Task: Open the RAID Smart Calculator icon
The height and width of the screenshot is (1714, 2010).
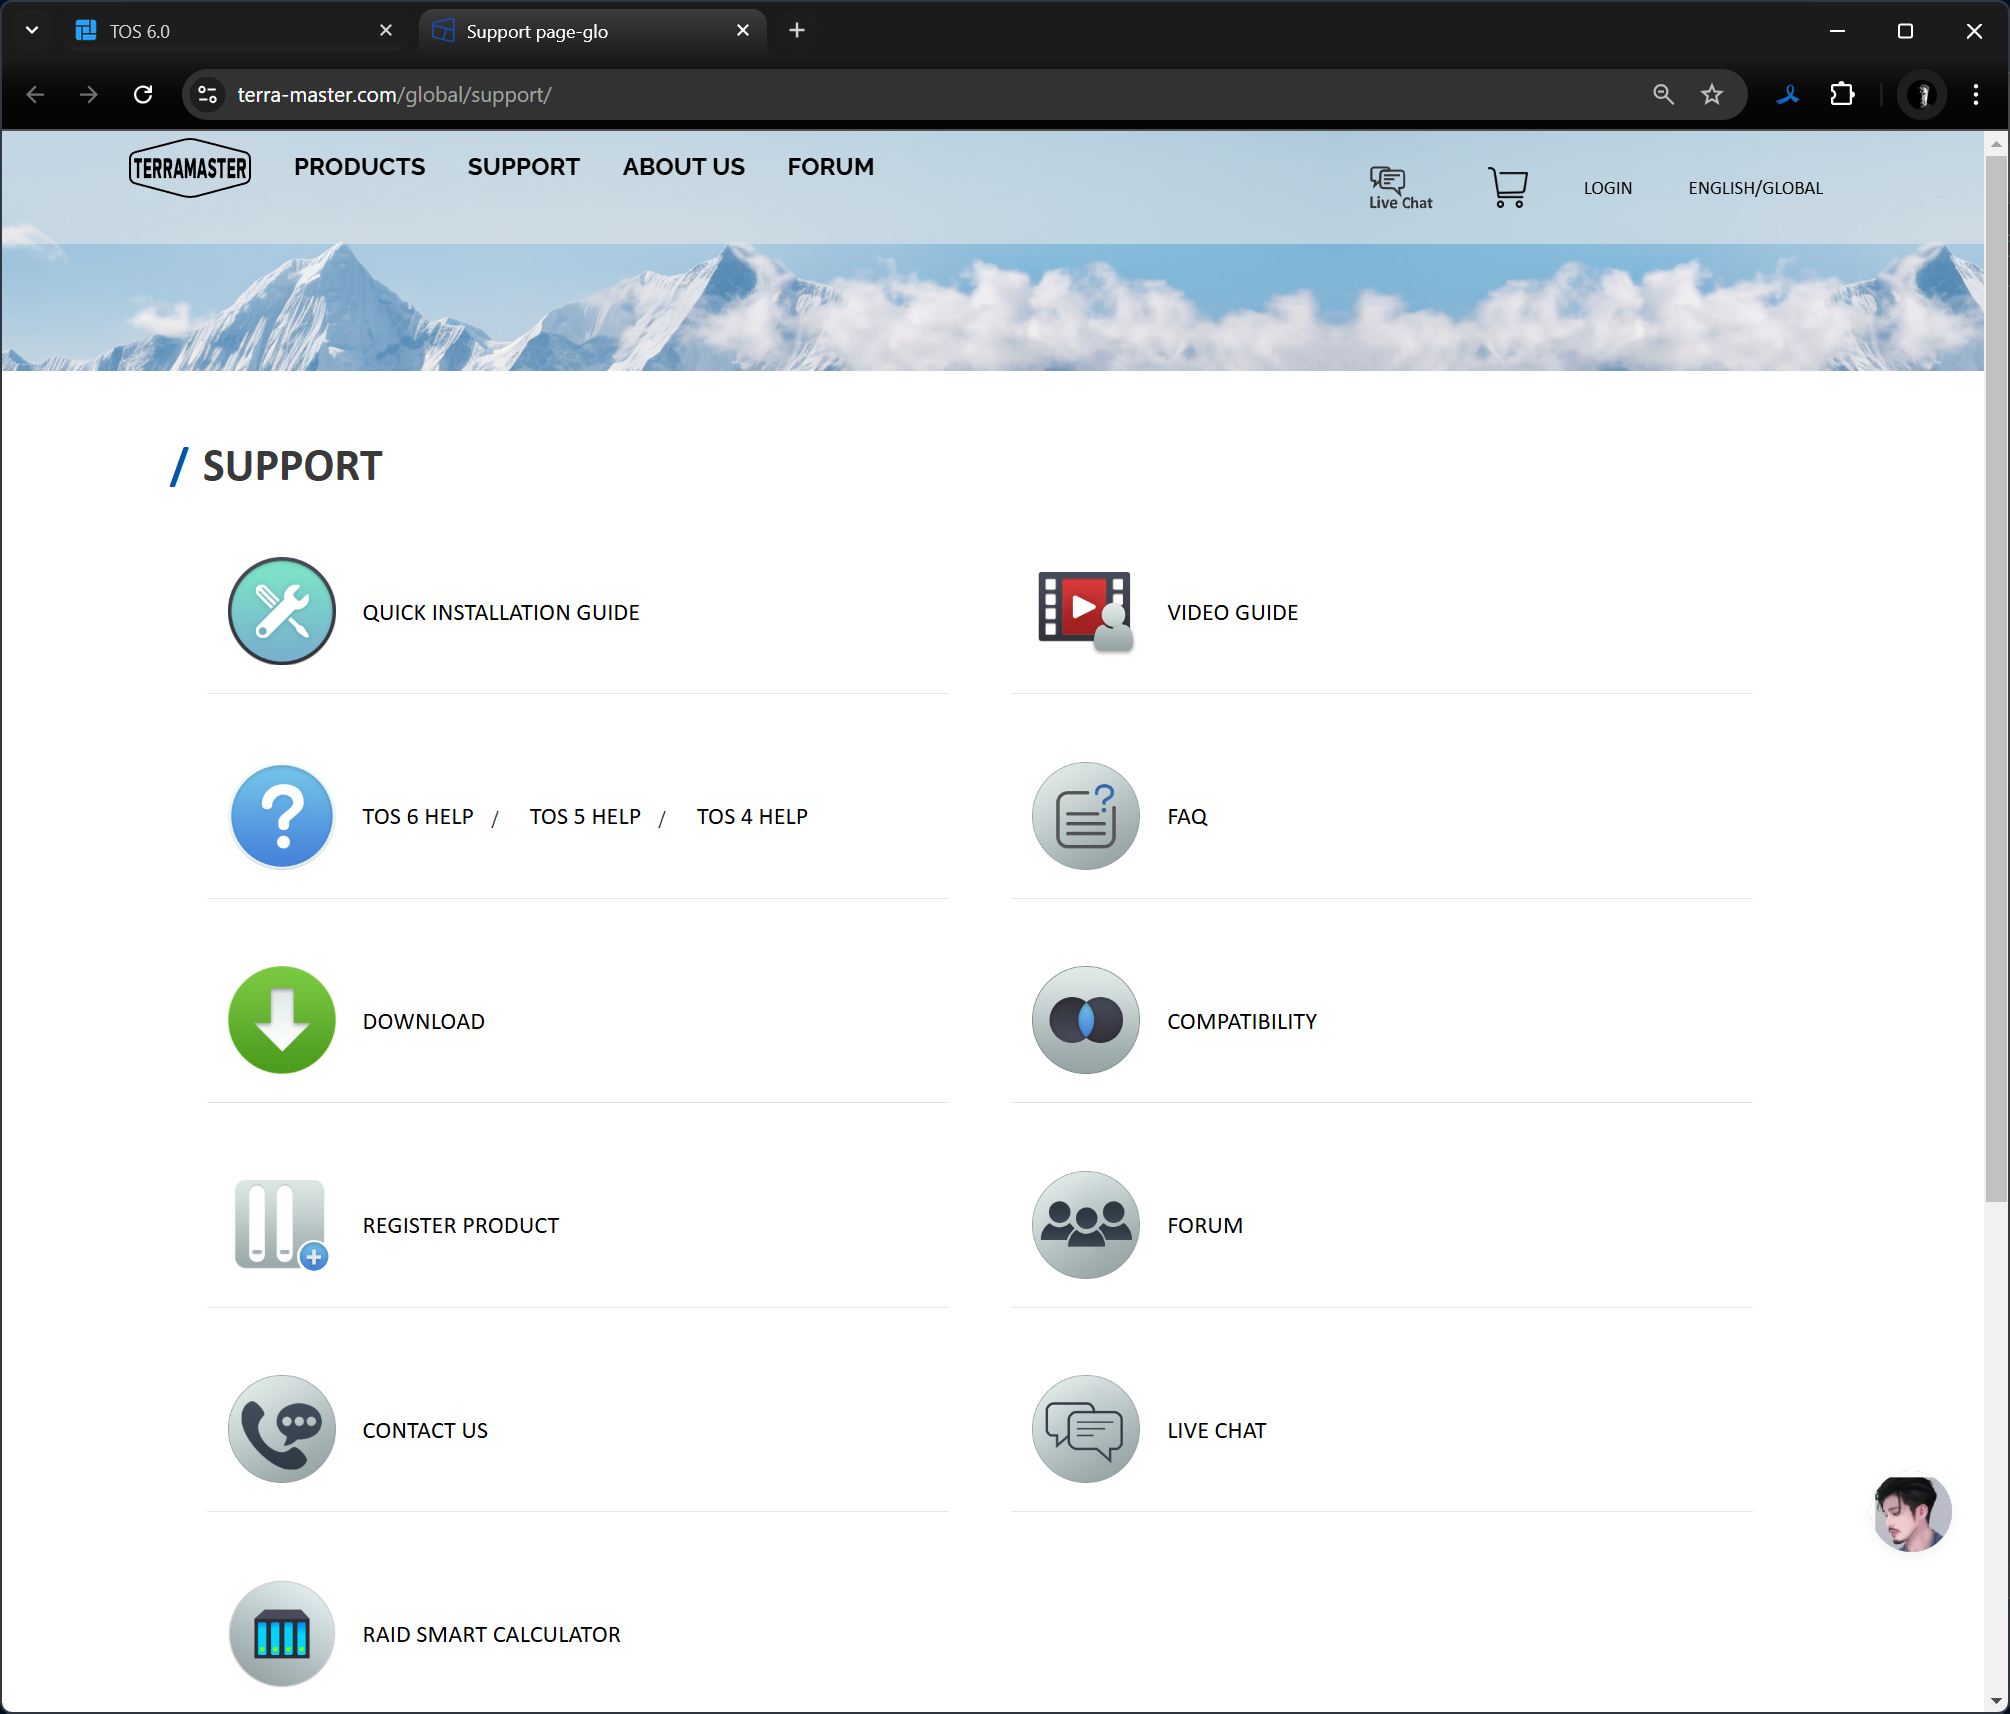Action: click(x=281, y=1634)
